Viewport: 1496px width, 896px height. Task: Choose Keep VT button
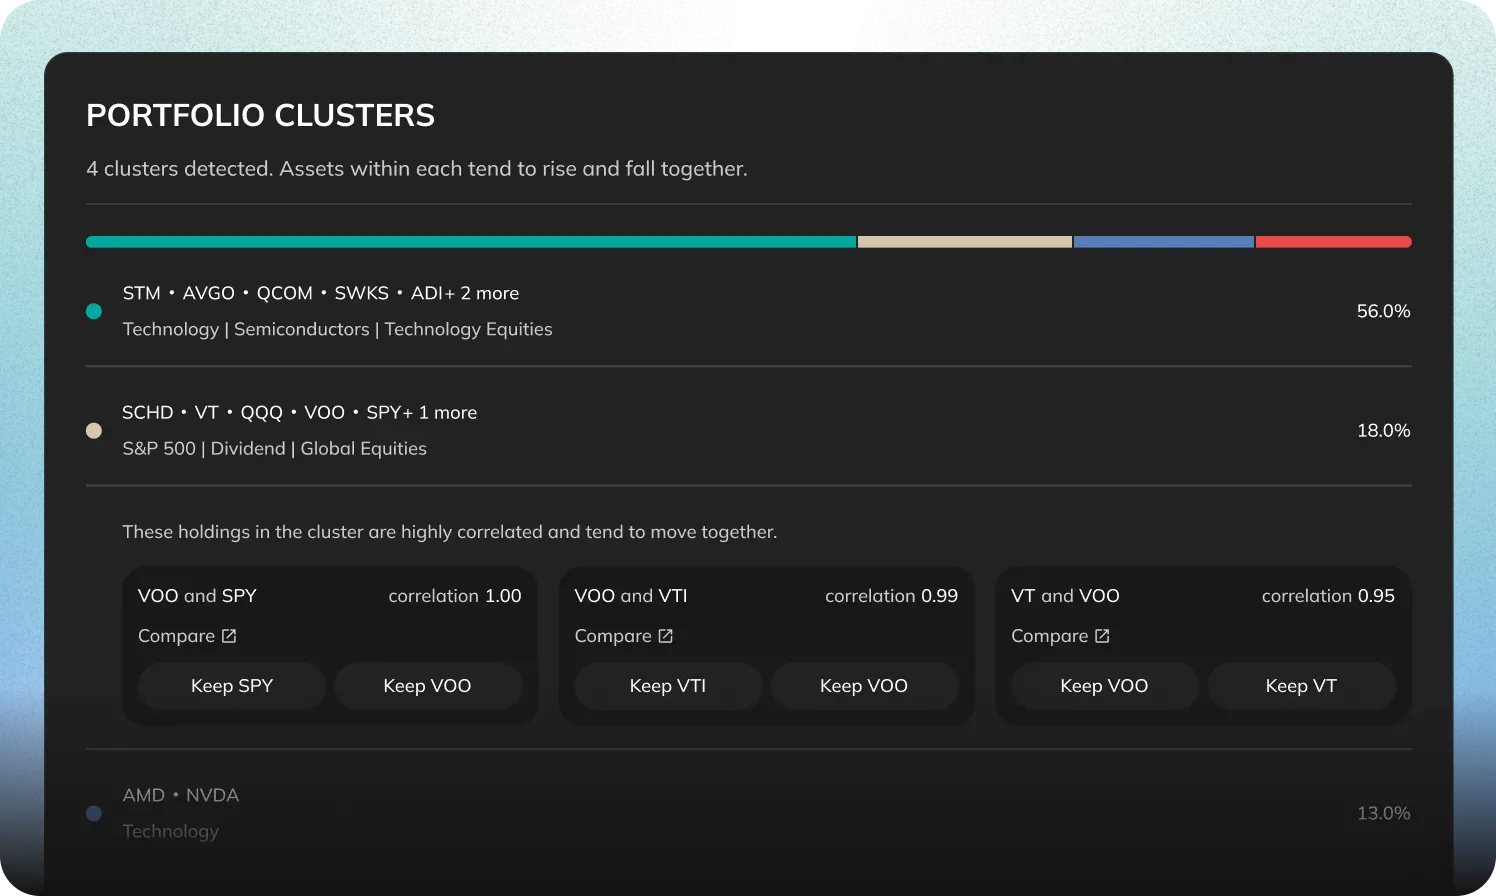tap(1301, 686)
